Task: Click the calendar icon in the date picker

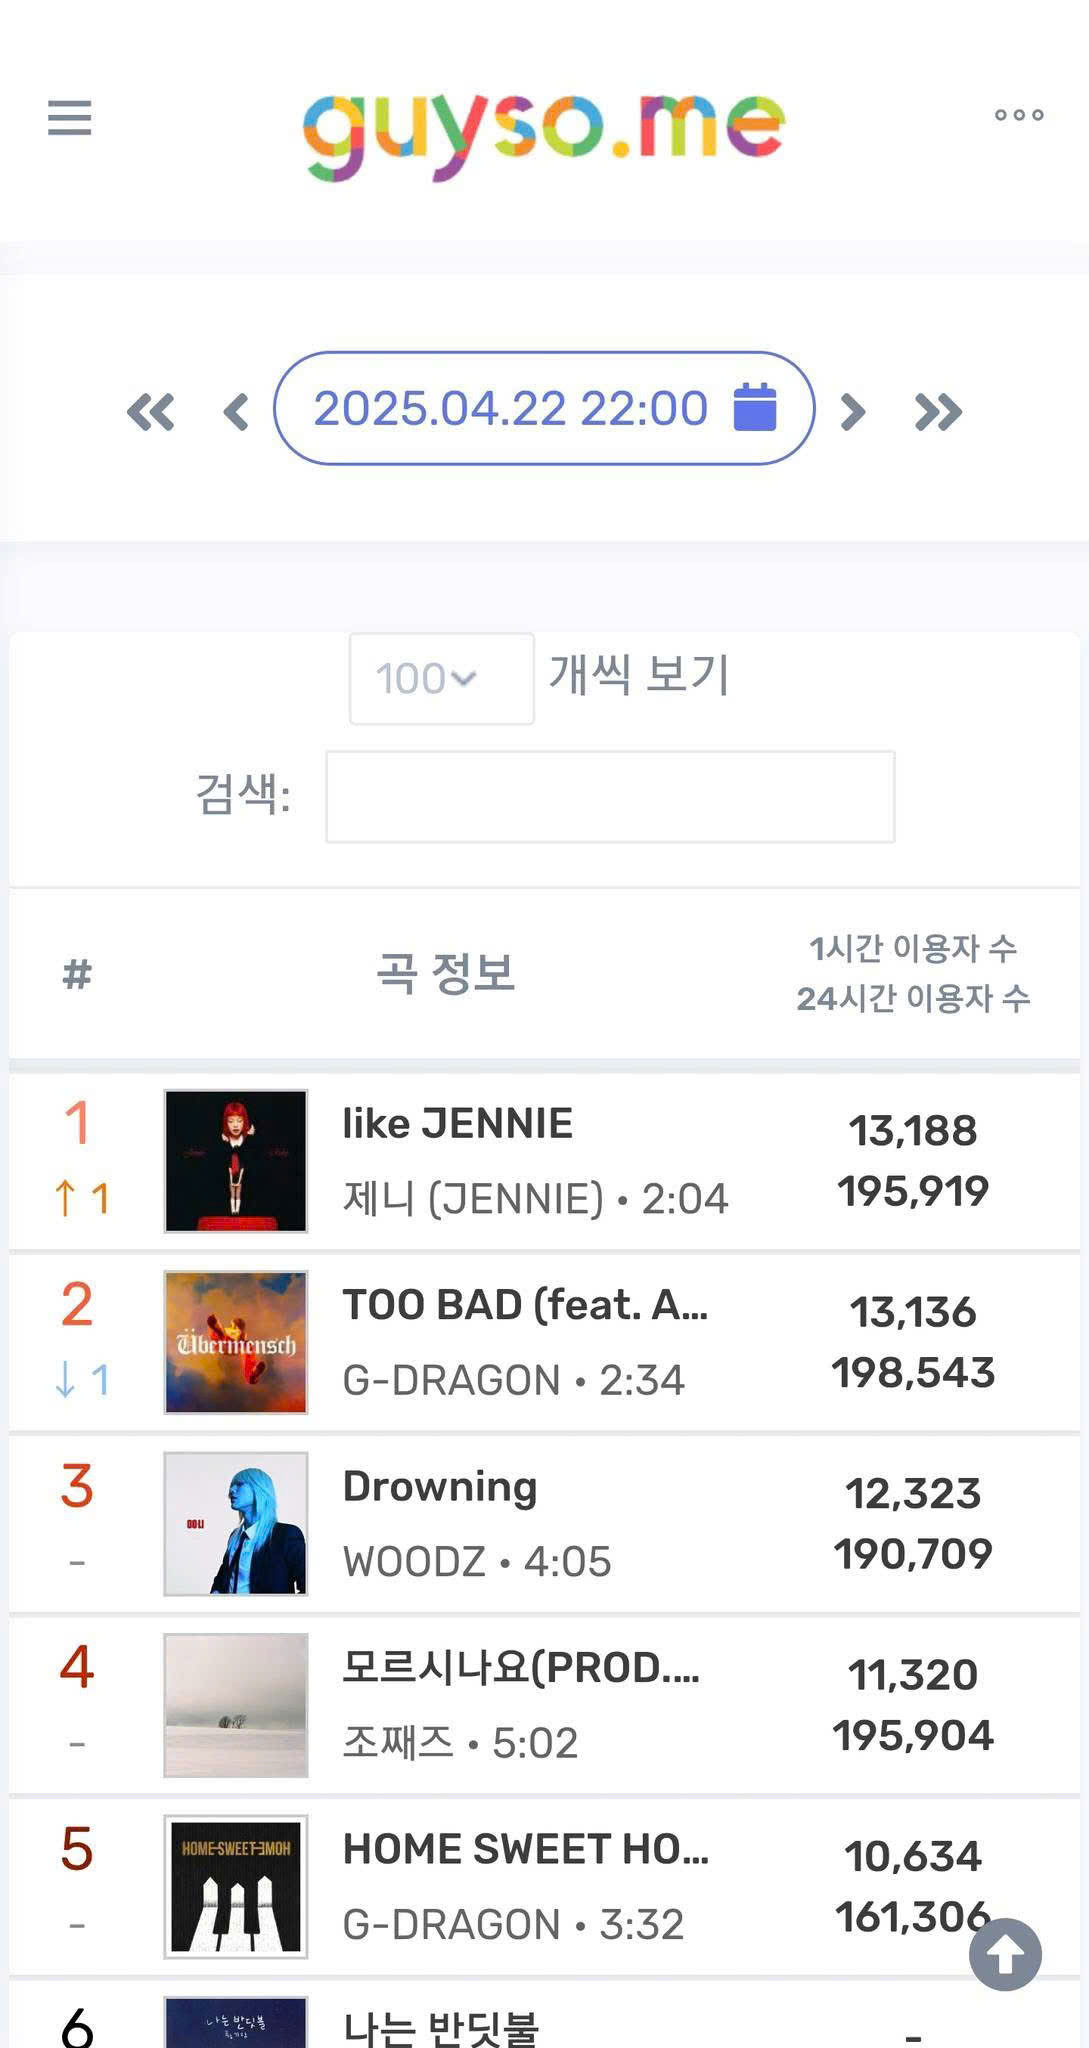Action: pos(755,407)
